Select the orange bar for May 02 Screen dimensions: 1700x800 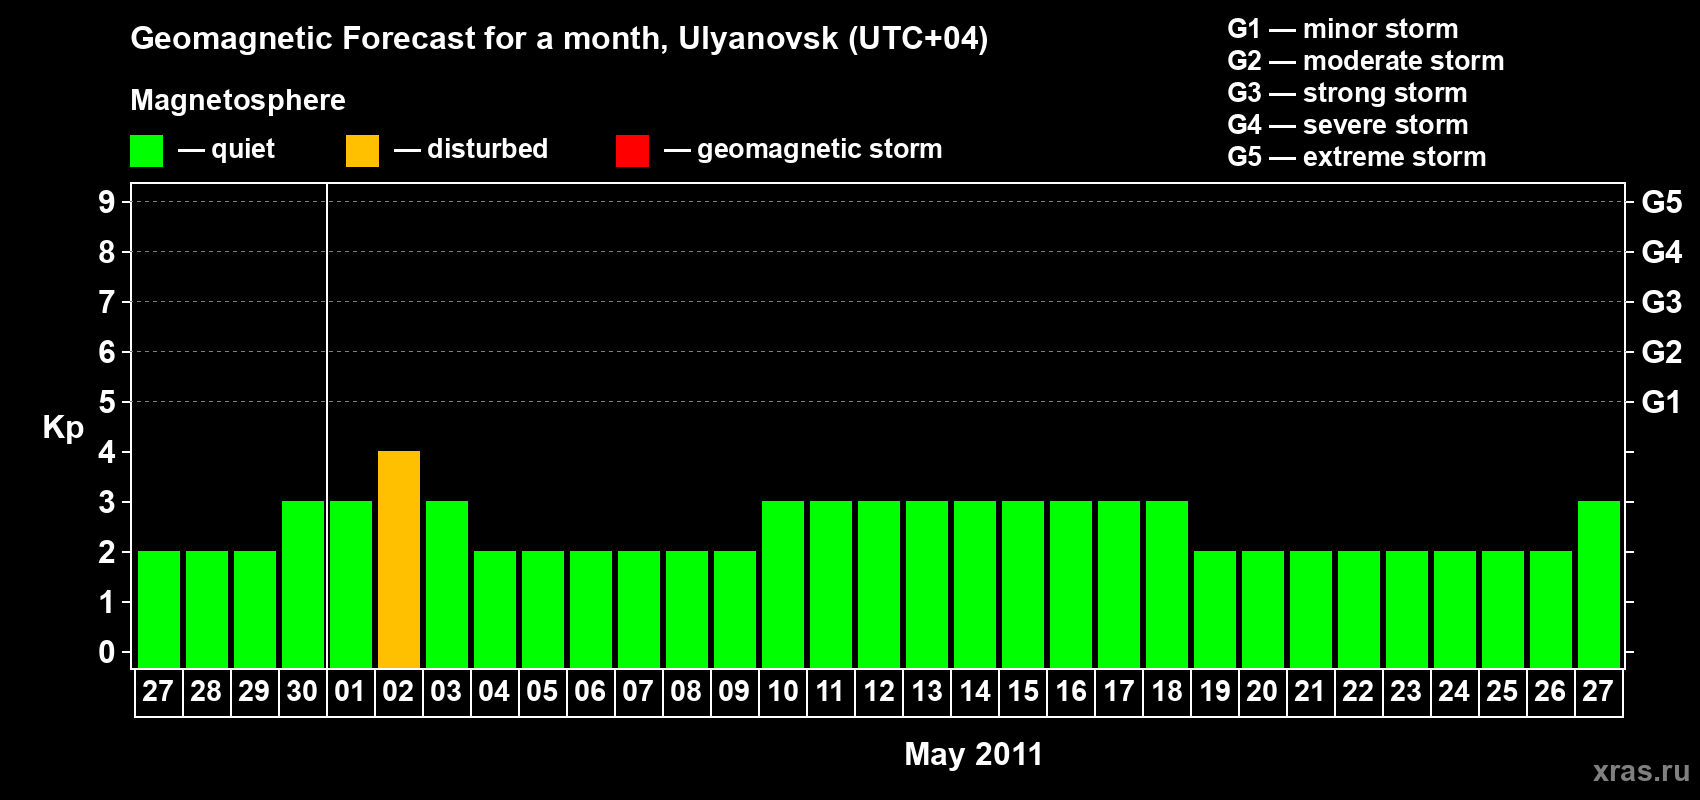(399, 559)
